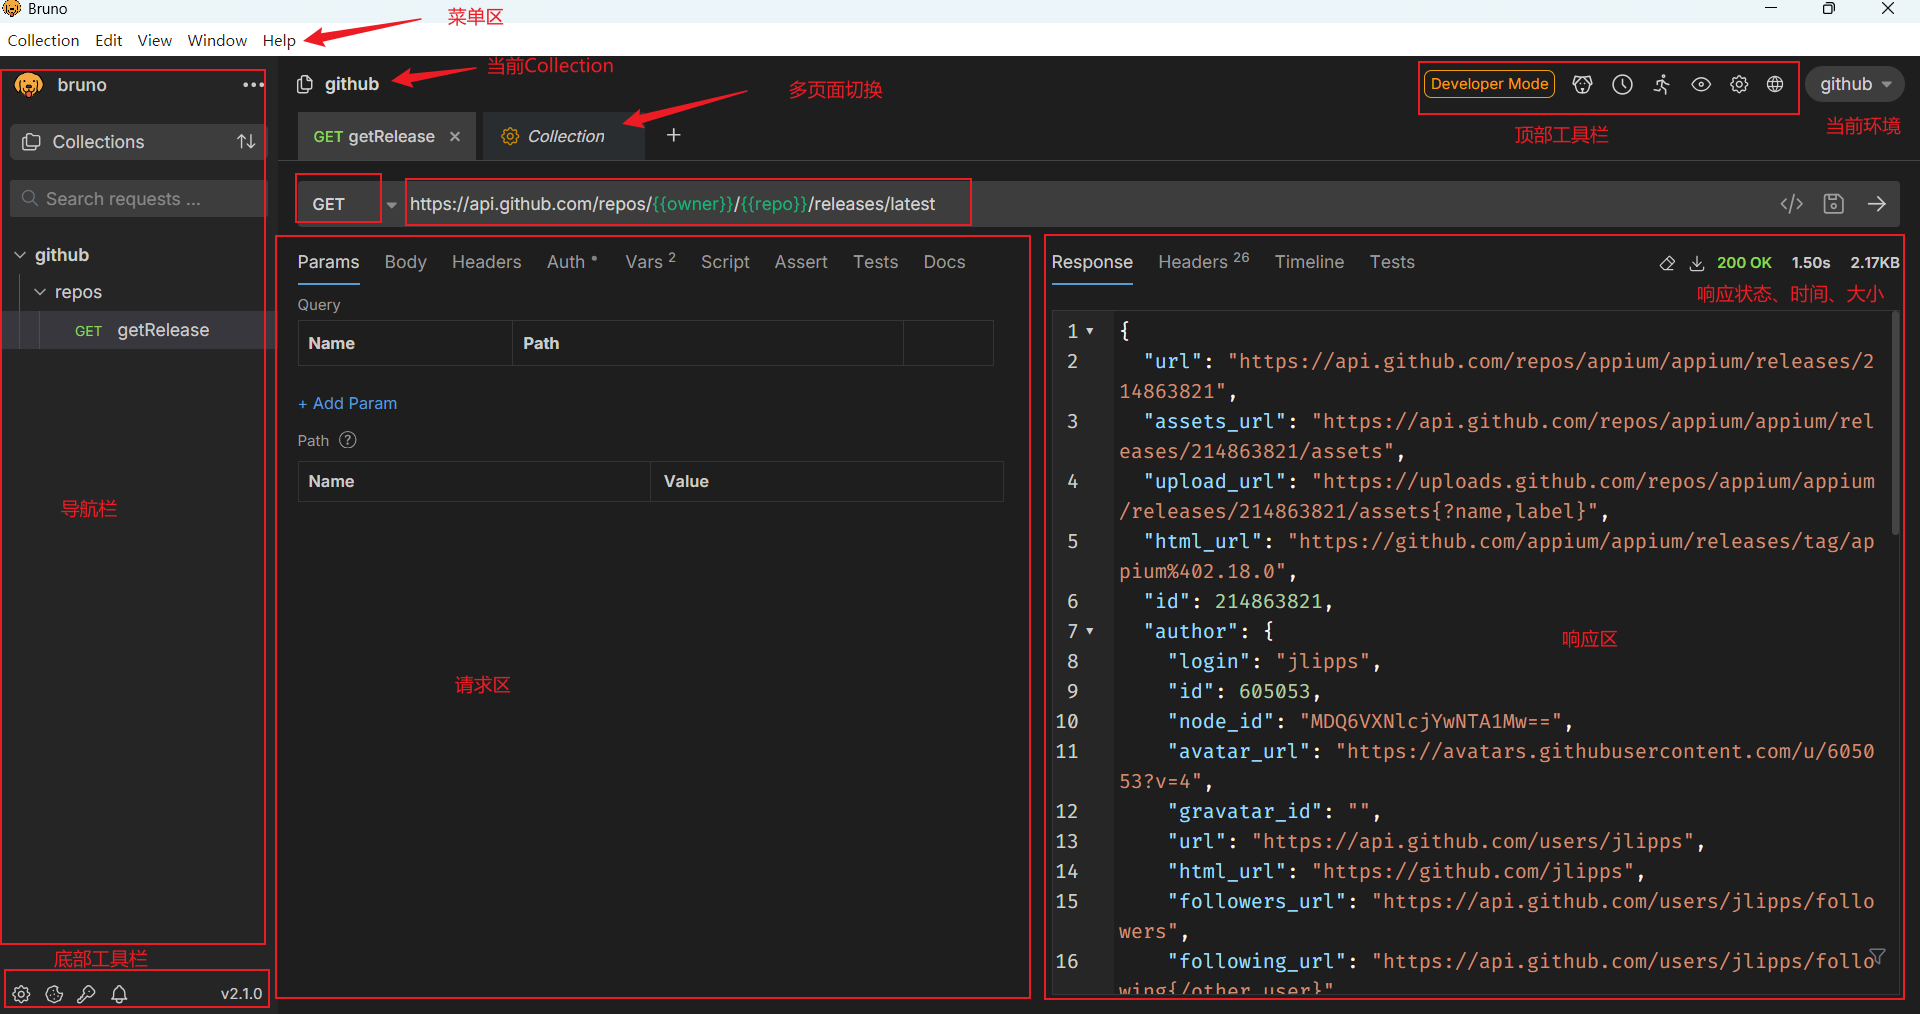Click the Bruno dog logo in the sidebar
Screen dimensions: 1920x1014
[29, 86]
